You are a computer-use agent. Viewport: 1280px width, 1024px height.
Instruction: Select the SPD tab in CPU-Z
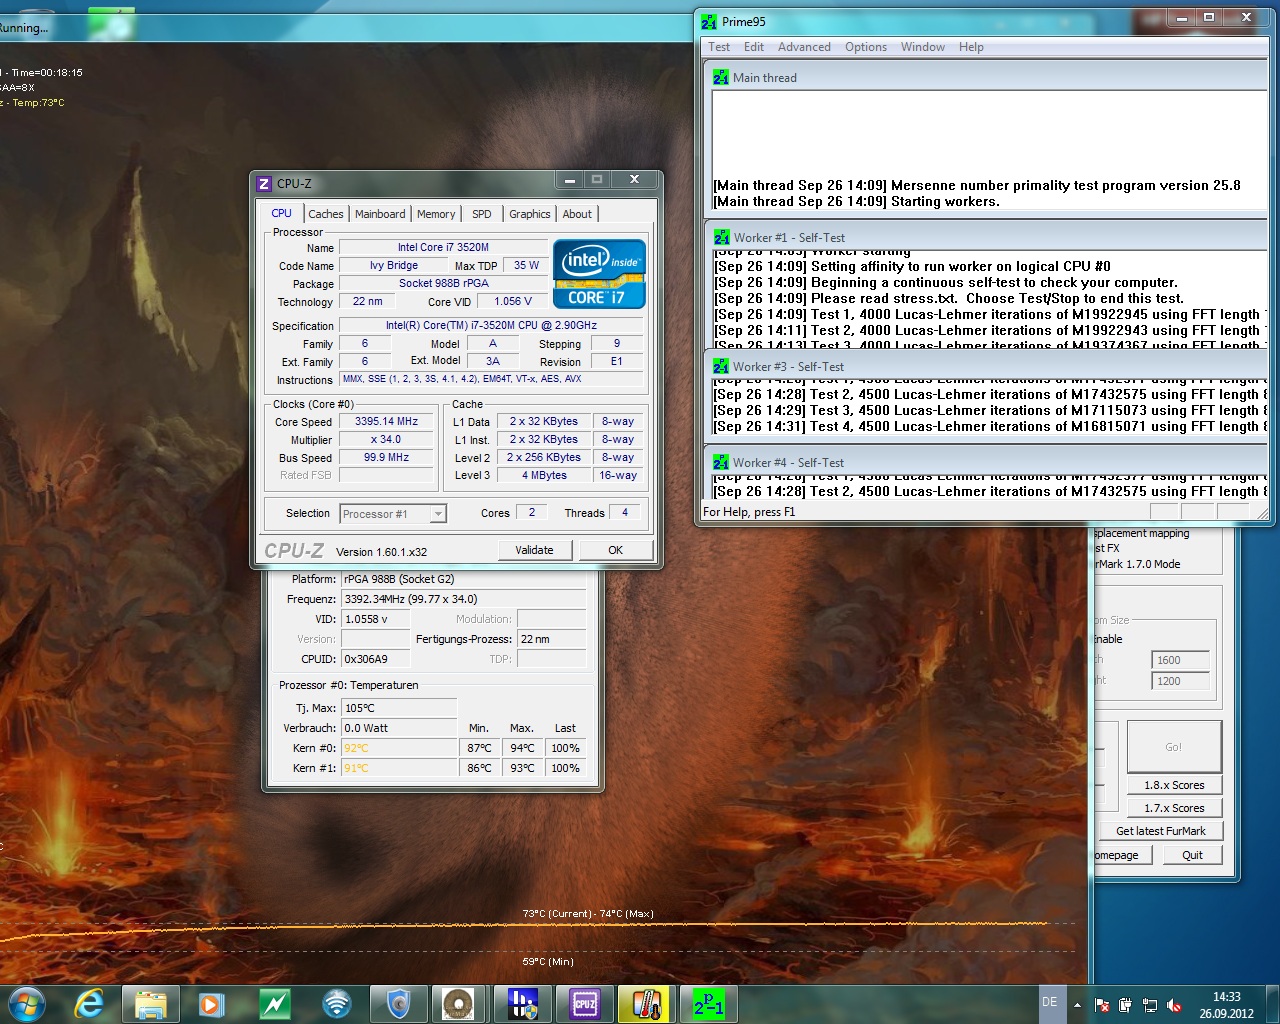pyautogui.click(x=482, y=214)
